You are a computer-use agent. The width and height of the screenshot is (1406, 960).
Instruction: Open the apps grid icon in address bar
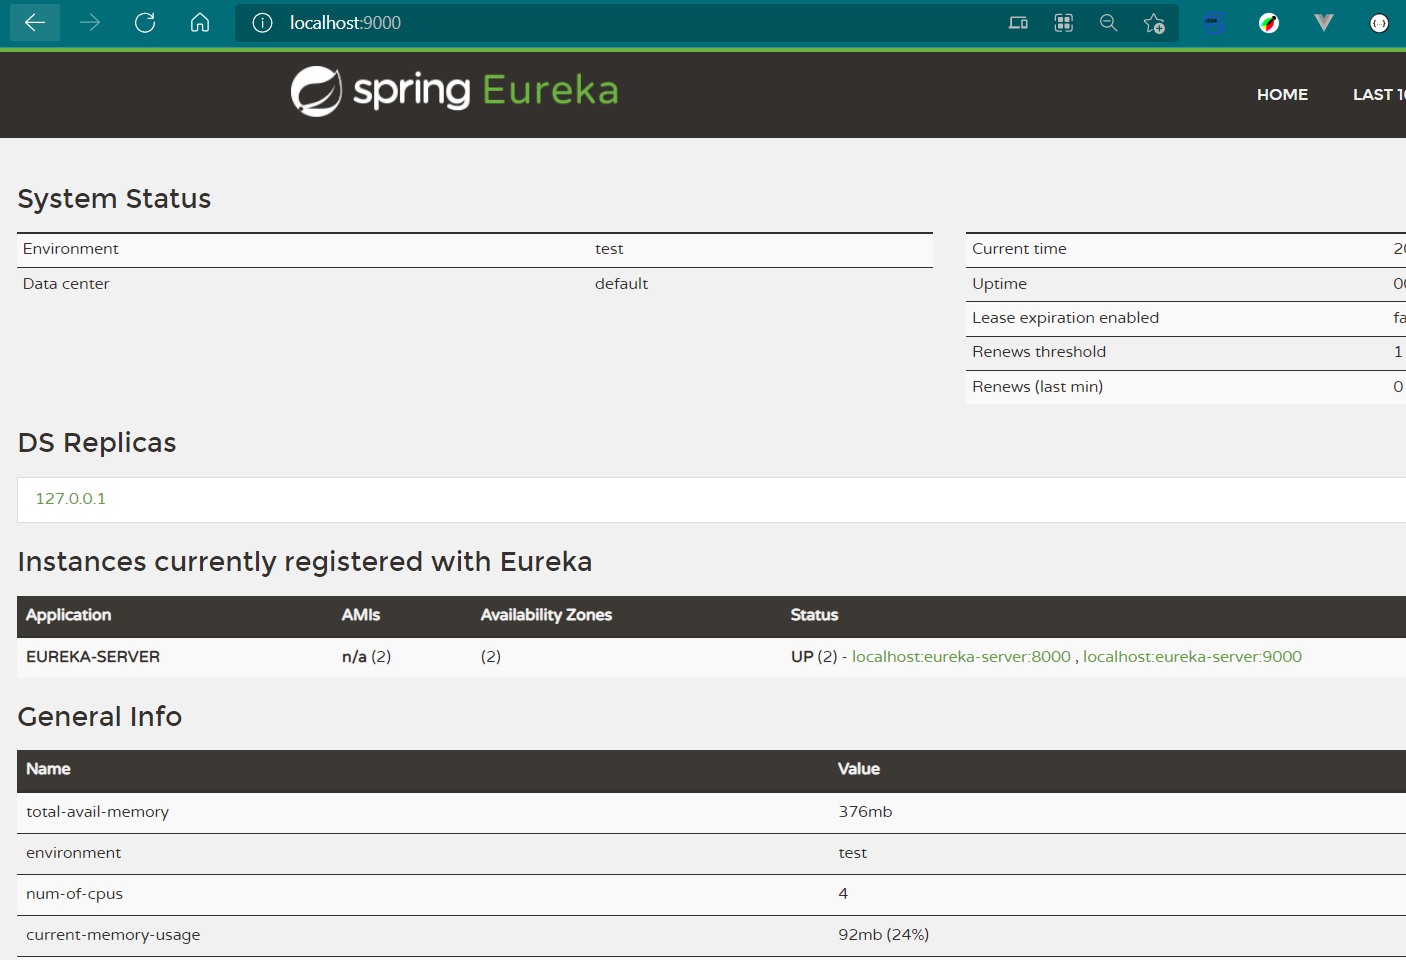(1064, 23)
